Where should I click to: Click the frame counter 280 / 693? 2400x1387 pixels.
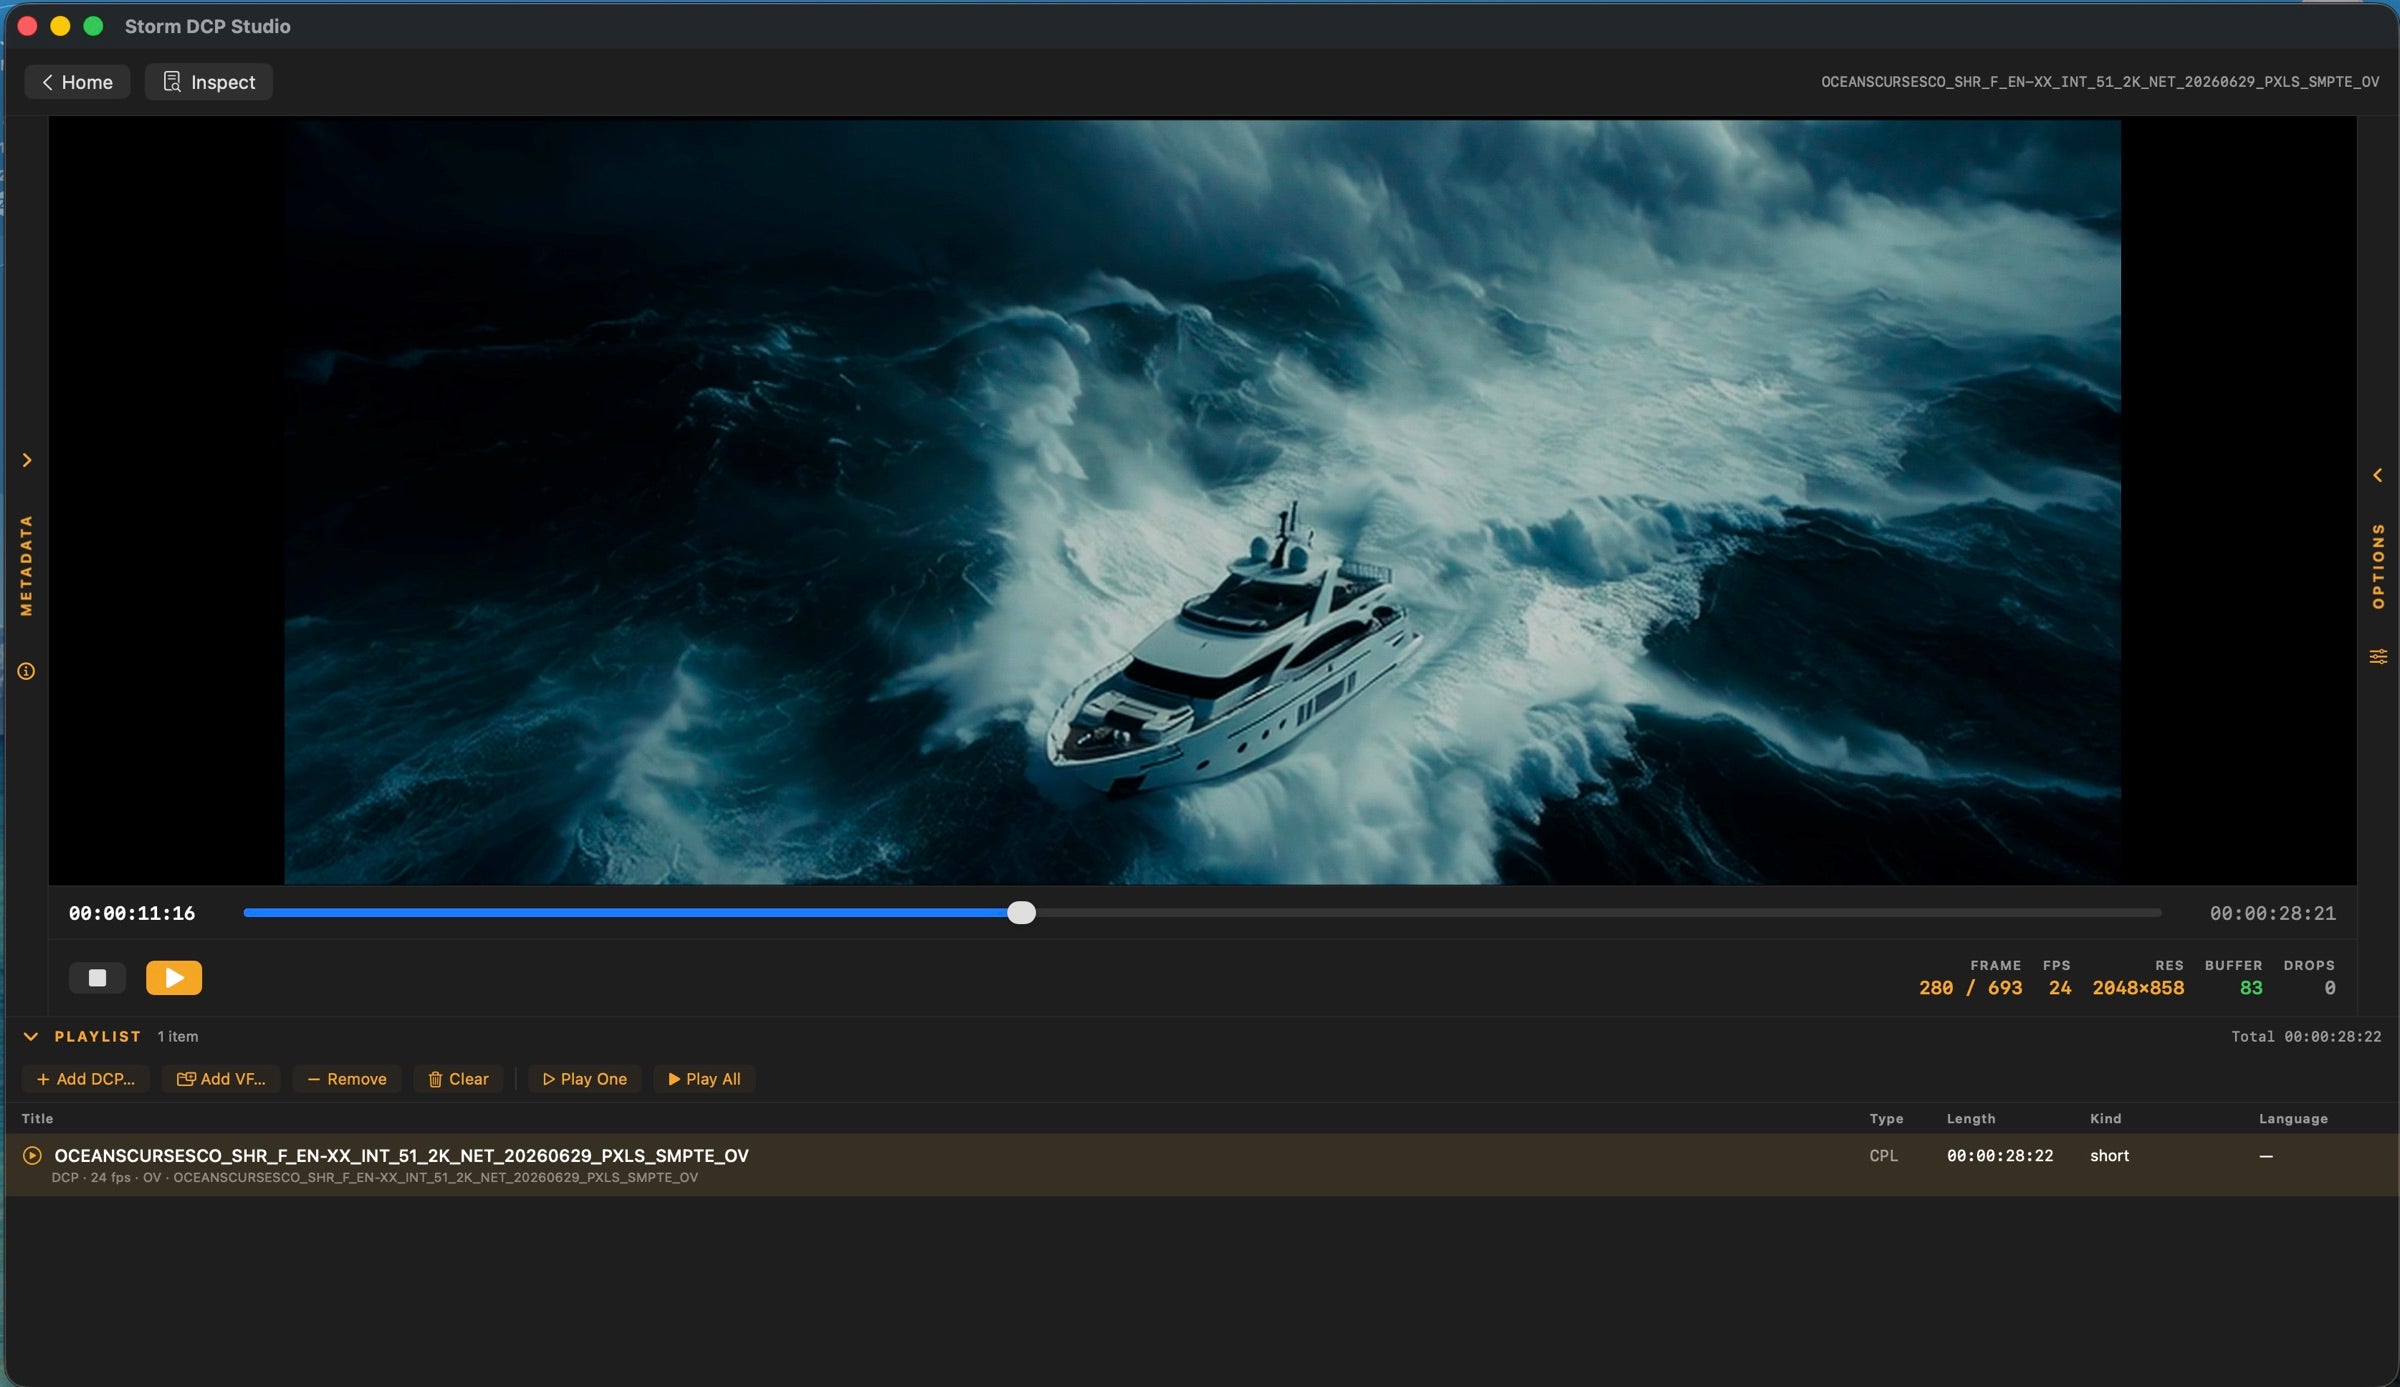(1971, 988)
